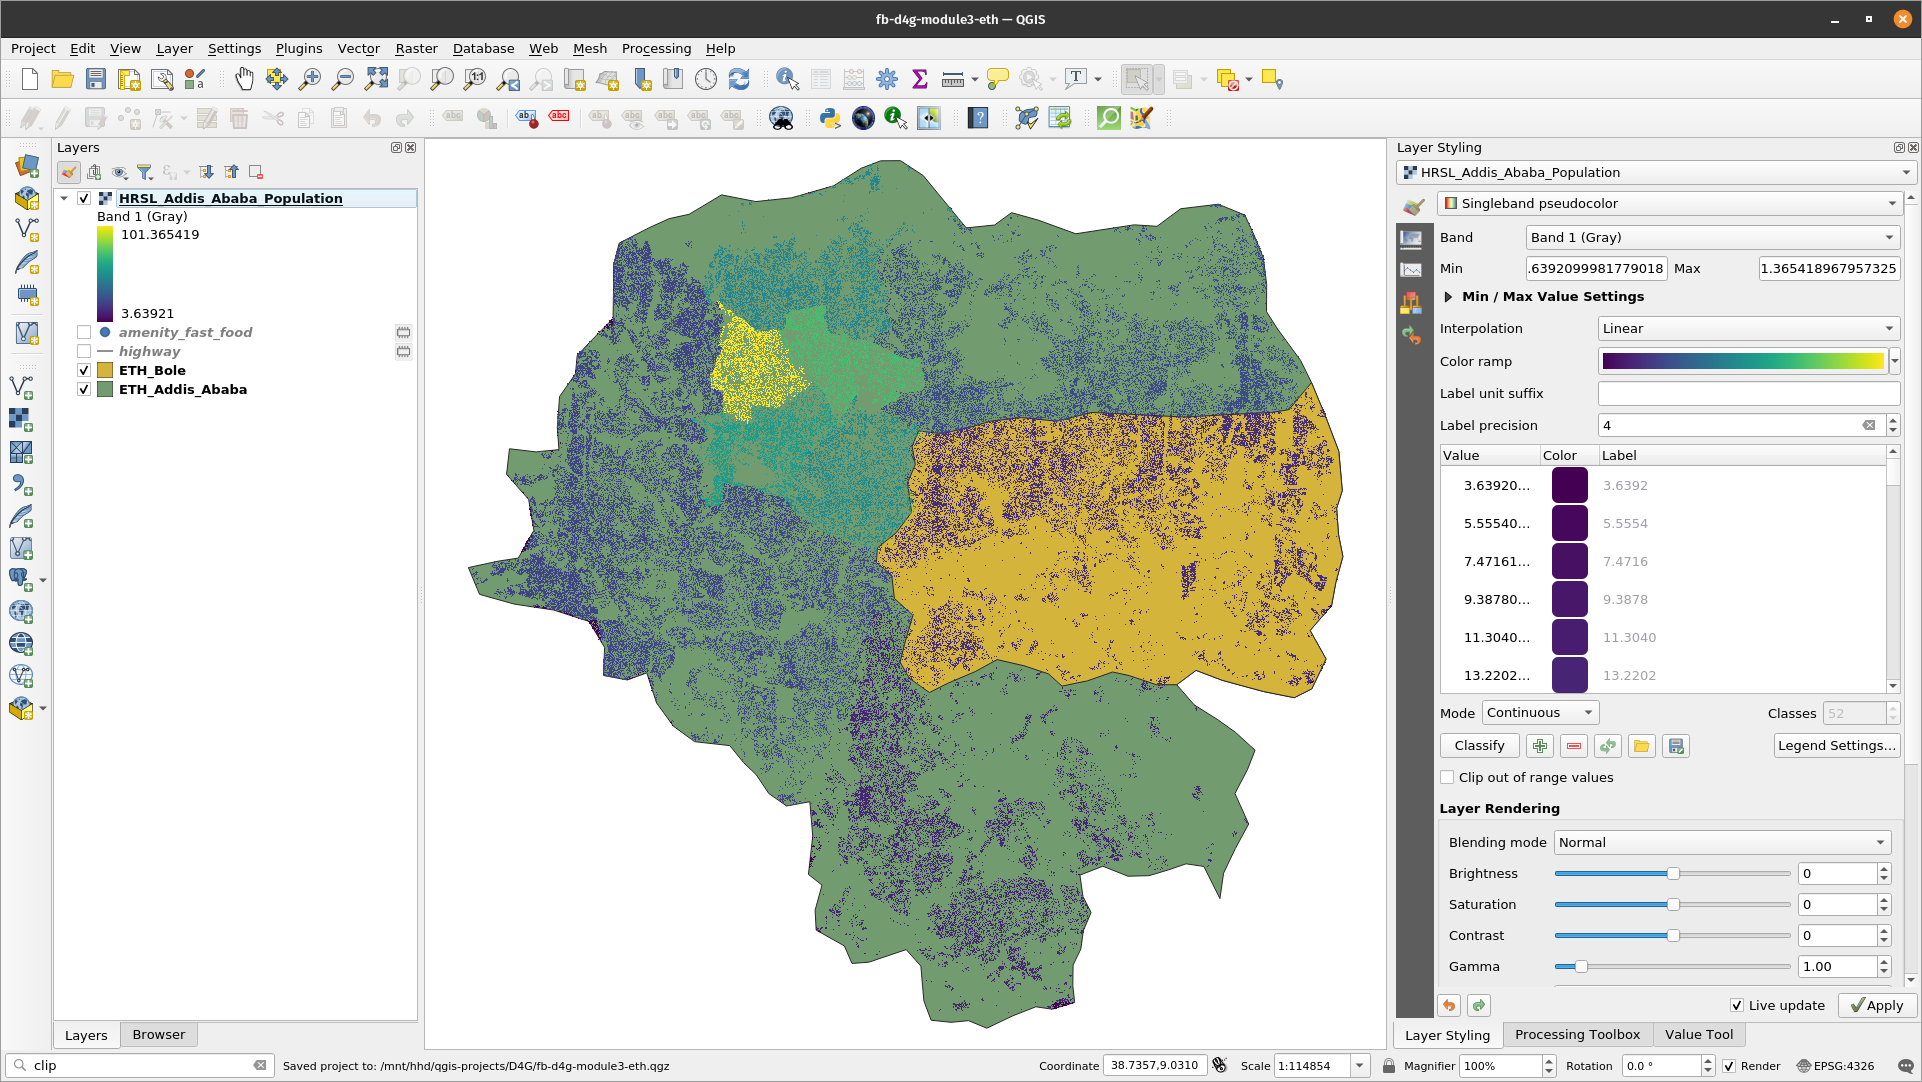Open the Python Console icon

click(829, 117)
